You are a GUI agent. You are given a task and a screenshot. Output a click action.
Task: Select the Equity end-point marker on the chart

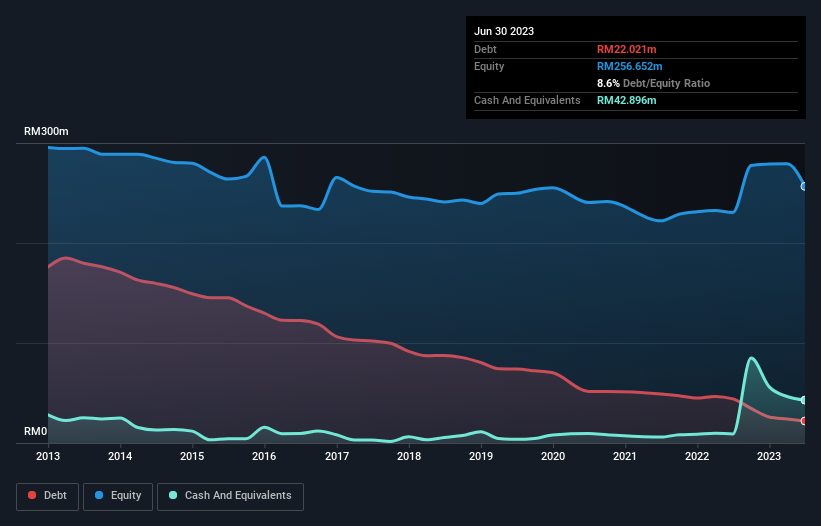(804, 186)
